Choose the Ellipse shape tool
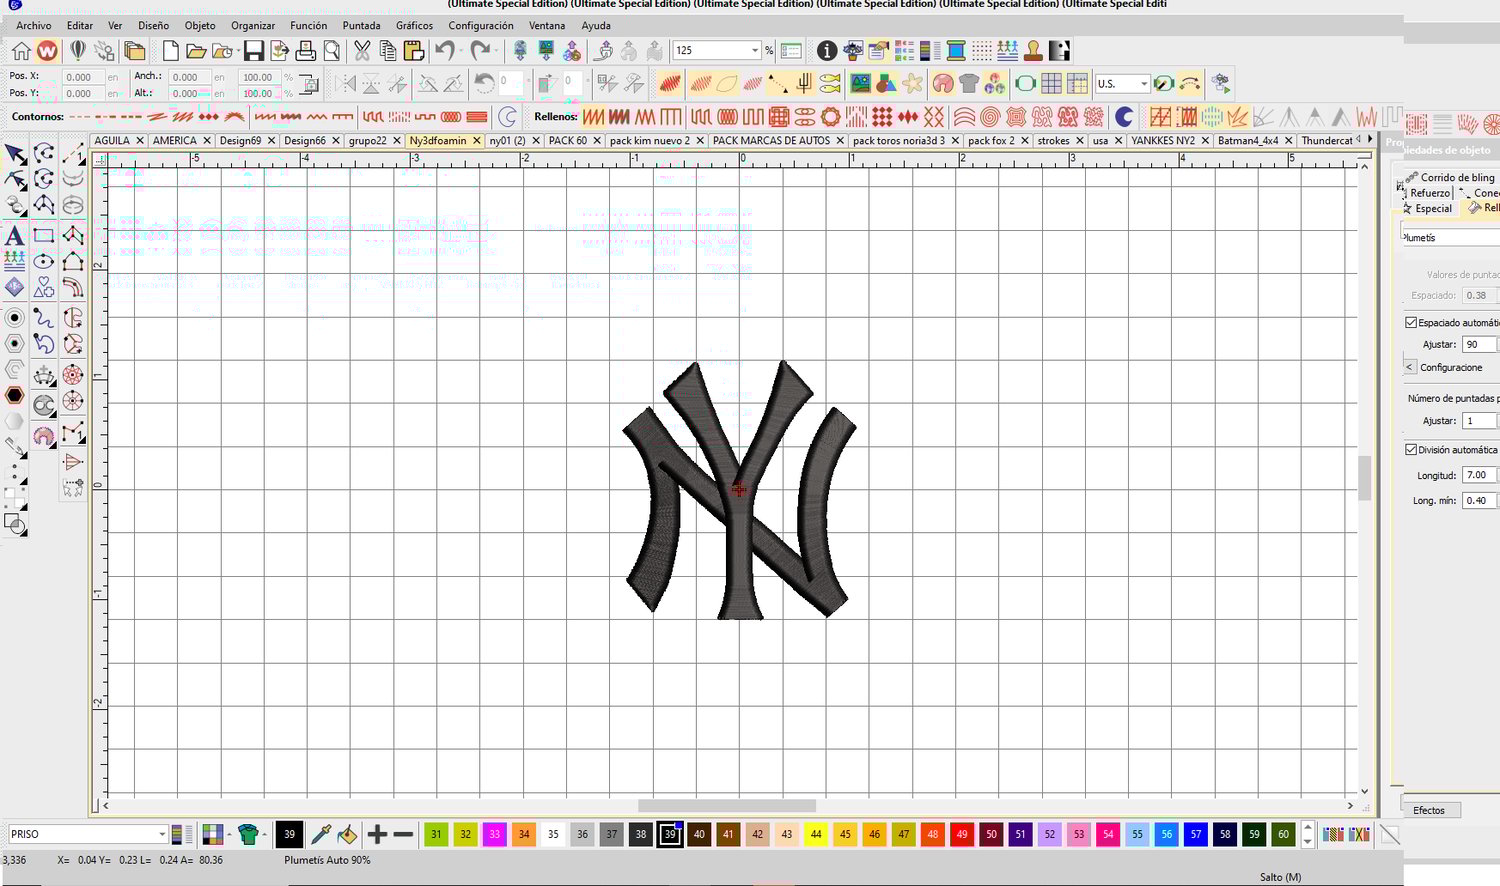This screenshot has height=886, width=1500. click(x=44, y=262)
